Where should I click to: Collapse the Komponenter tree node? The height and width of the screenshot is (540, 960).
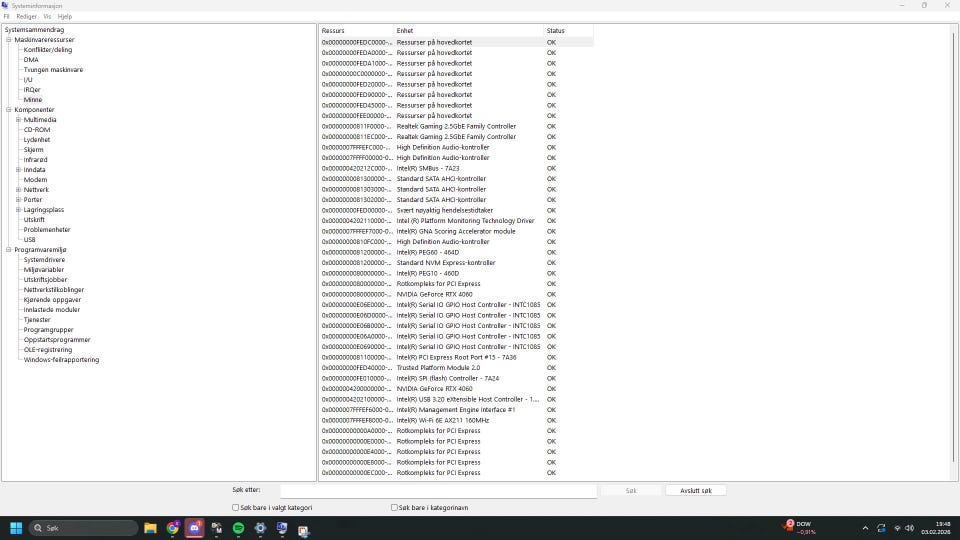[9, 110]
